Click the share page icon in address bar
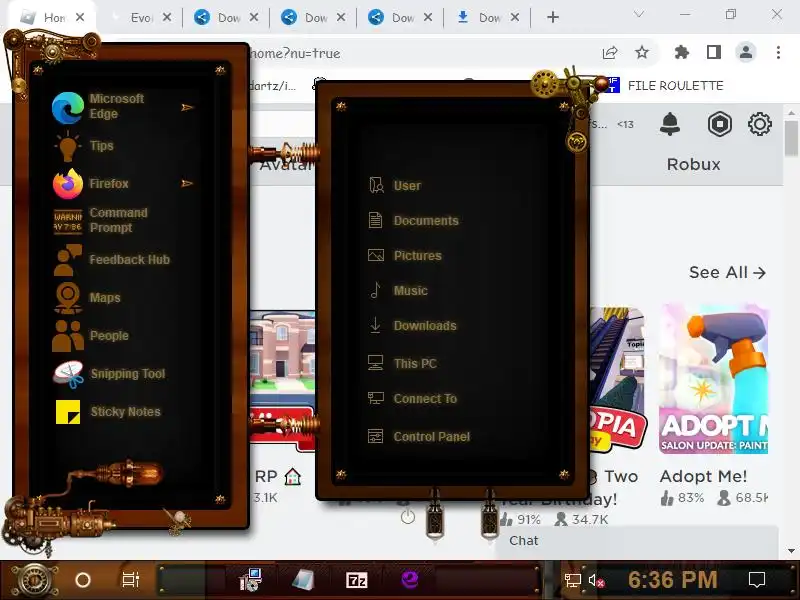800x600 pixels. [610, 53]
